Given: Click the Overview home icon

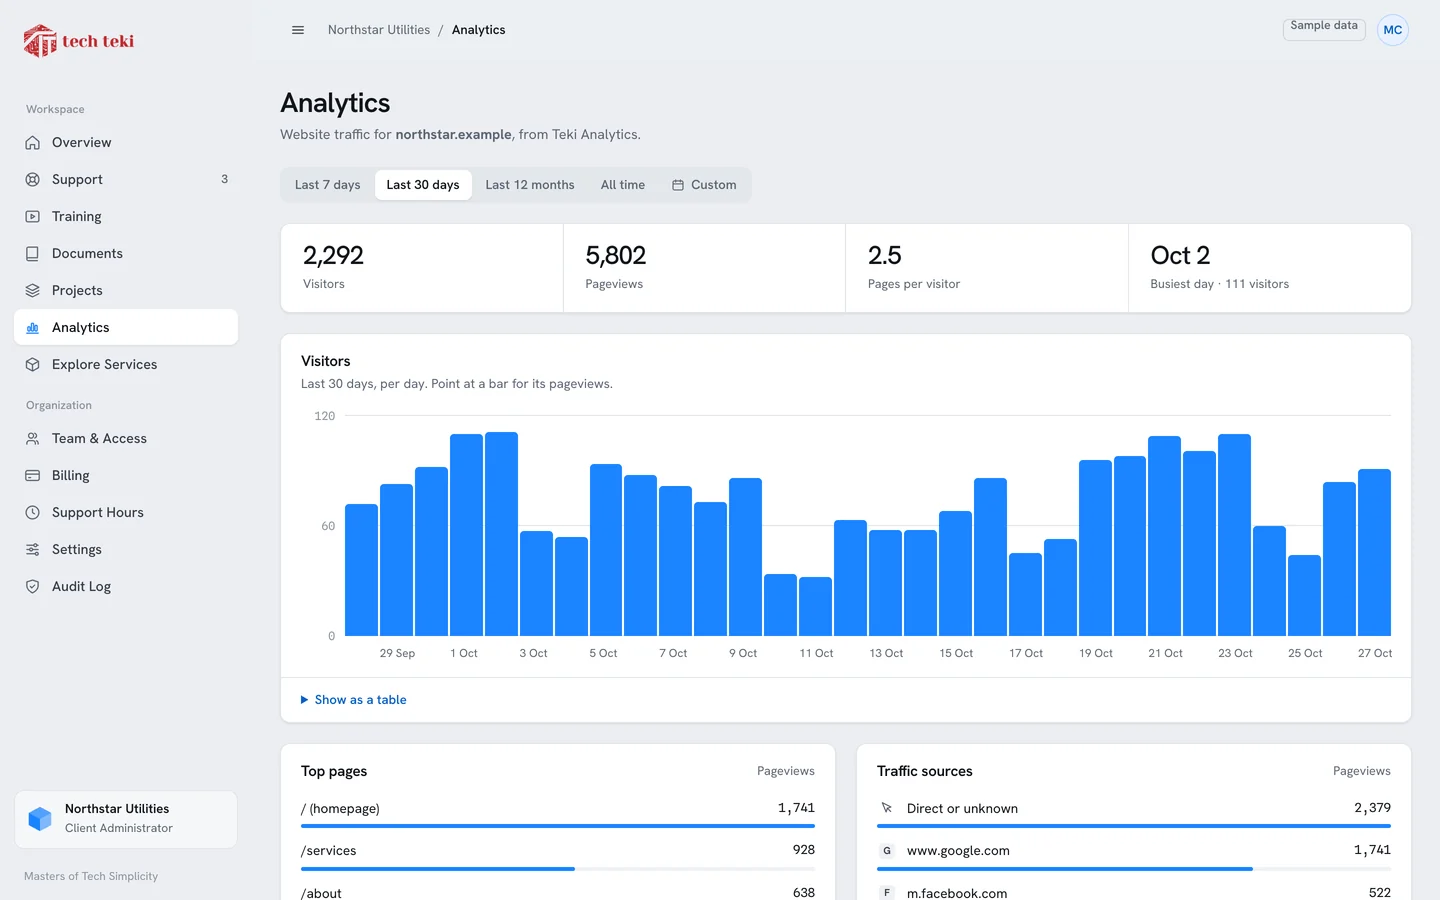Looking at the screenshot, I should click(33, 143).
